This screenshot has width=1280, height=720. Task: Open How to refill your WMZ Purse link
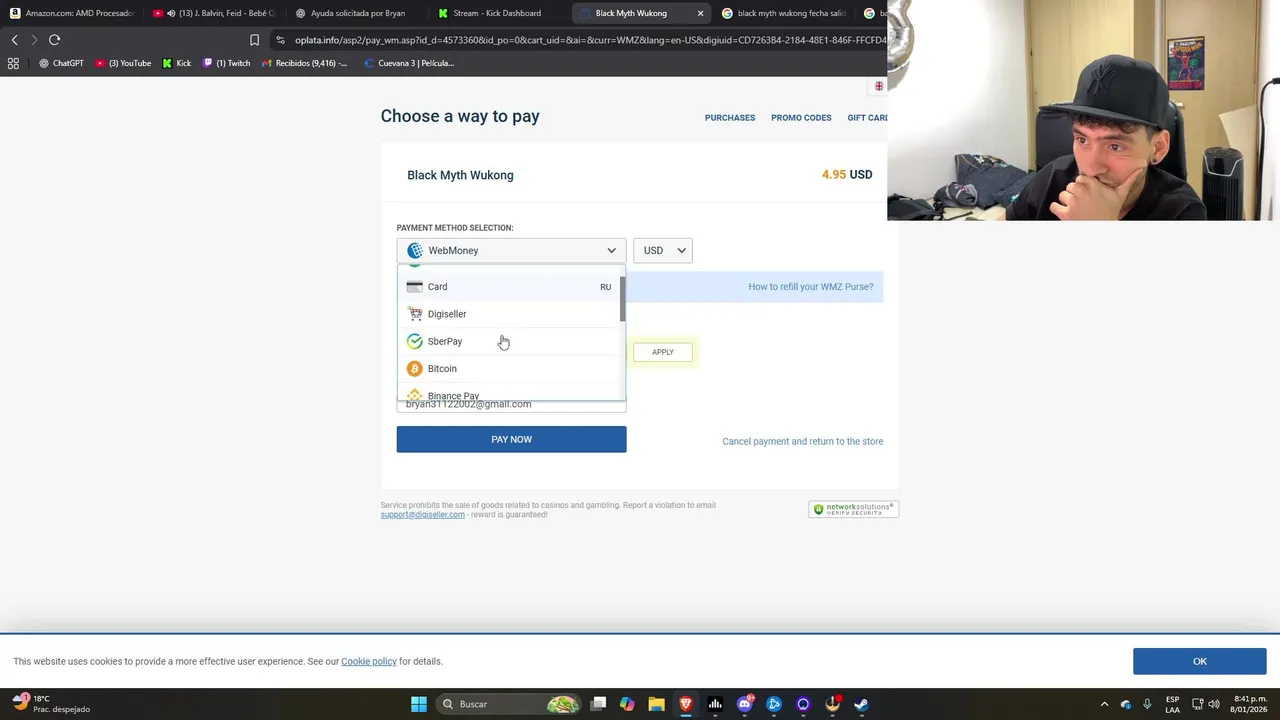pos(811,287)
